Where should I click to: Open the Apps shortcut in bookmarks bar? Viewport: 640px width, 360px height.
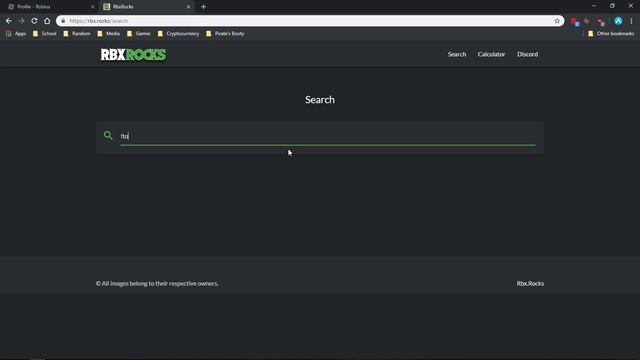(16, 33)
